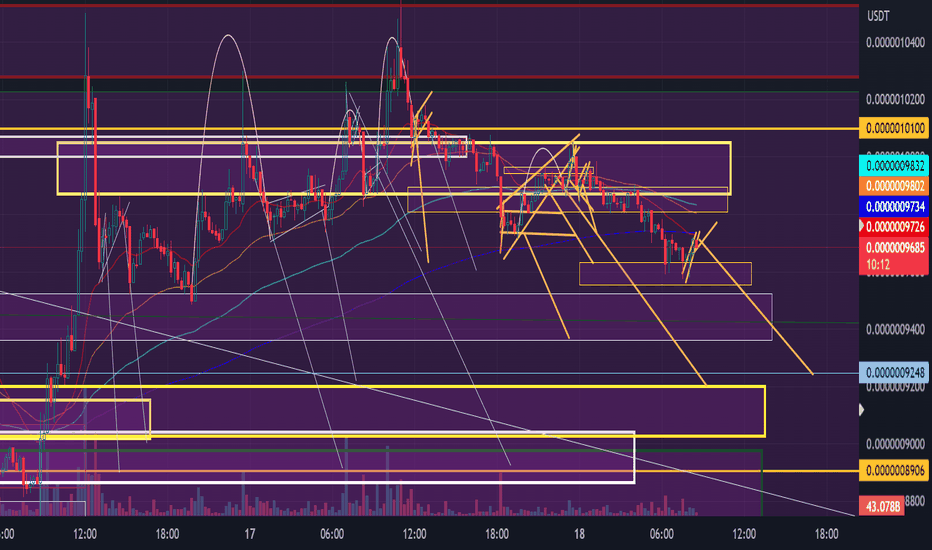This screenshot has height=550, width=932.
Task: Click the 0.0000009400 axis price label
Action: [x=895, y=329]
